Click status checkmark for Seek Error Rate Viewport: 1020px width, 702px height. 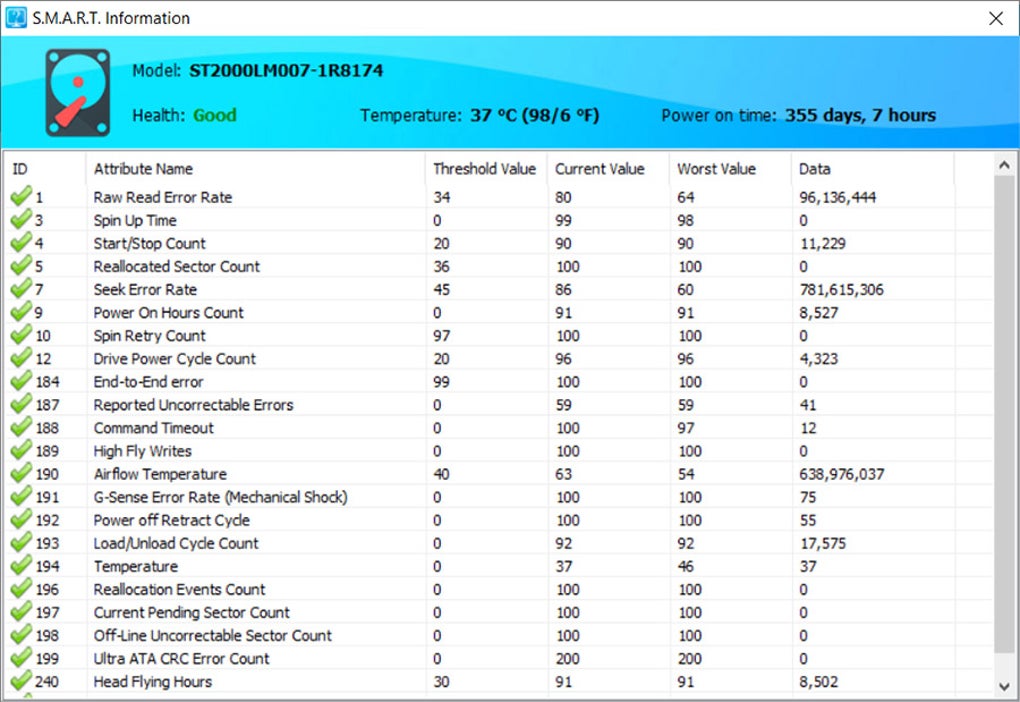(x=21, y=288)
